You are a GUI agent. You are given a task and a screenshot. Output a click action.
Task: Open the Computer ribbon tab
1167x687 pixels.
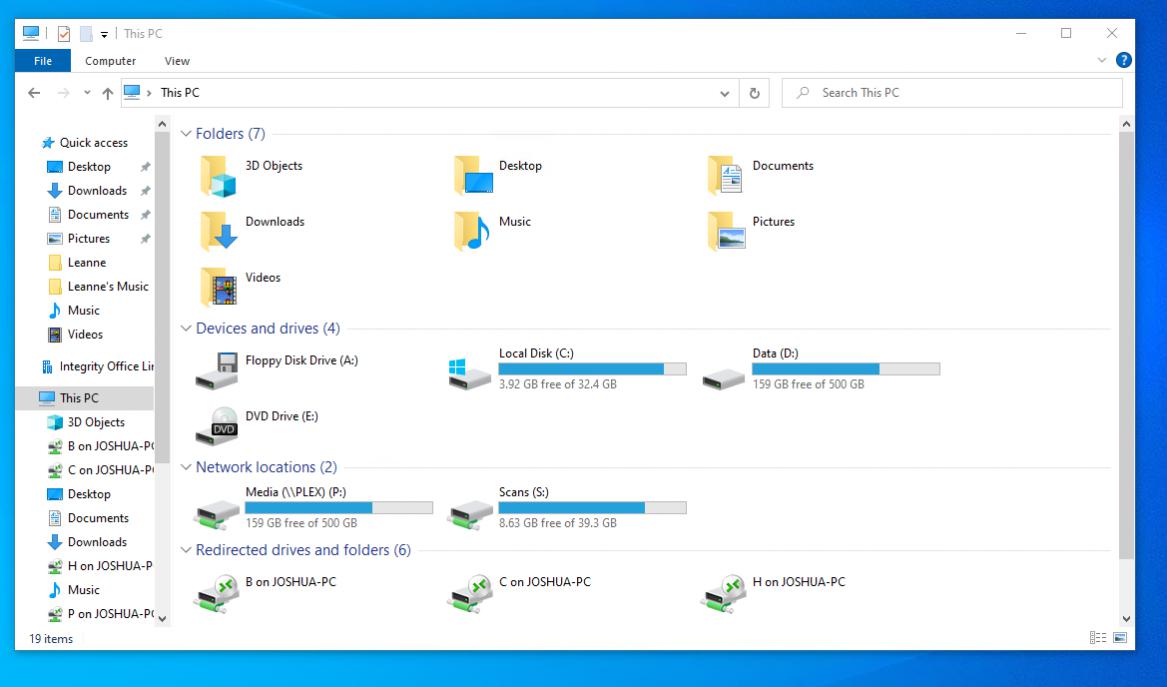[x=110, y=61]
